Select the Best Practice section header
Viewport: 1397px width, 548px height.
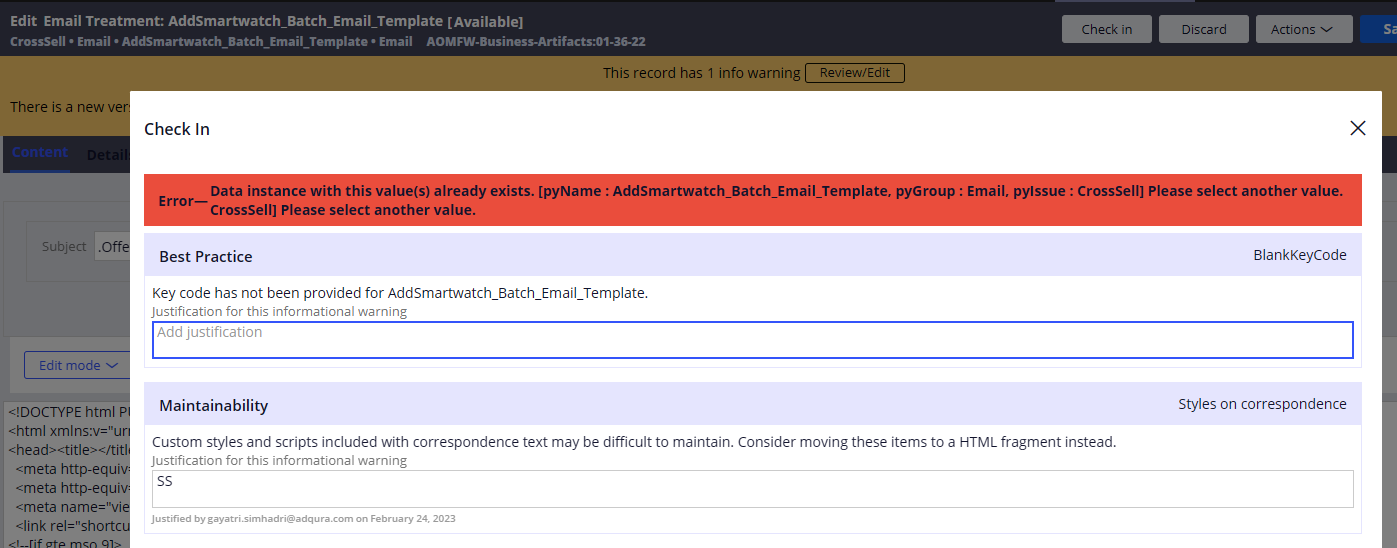206,256
